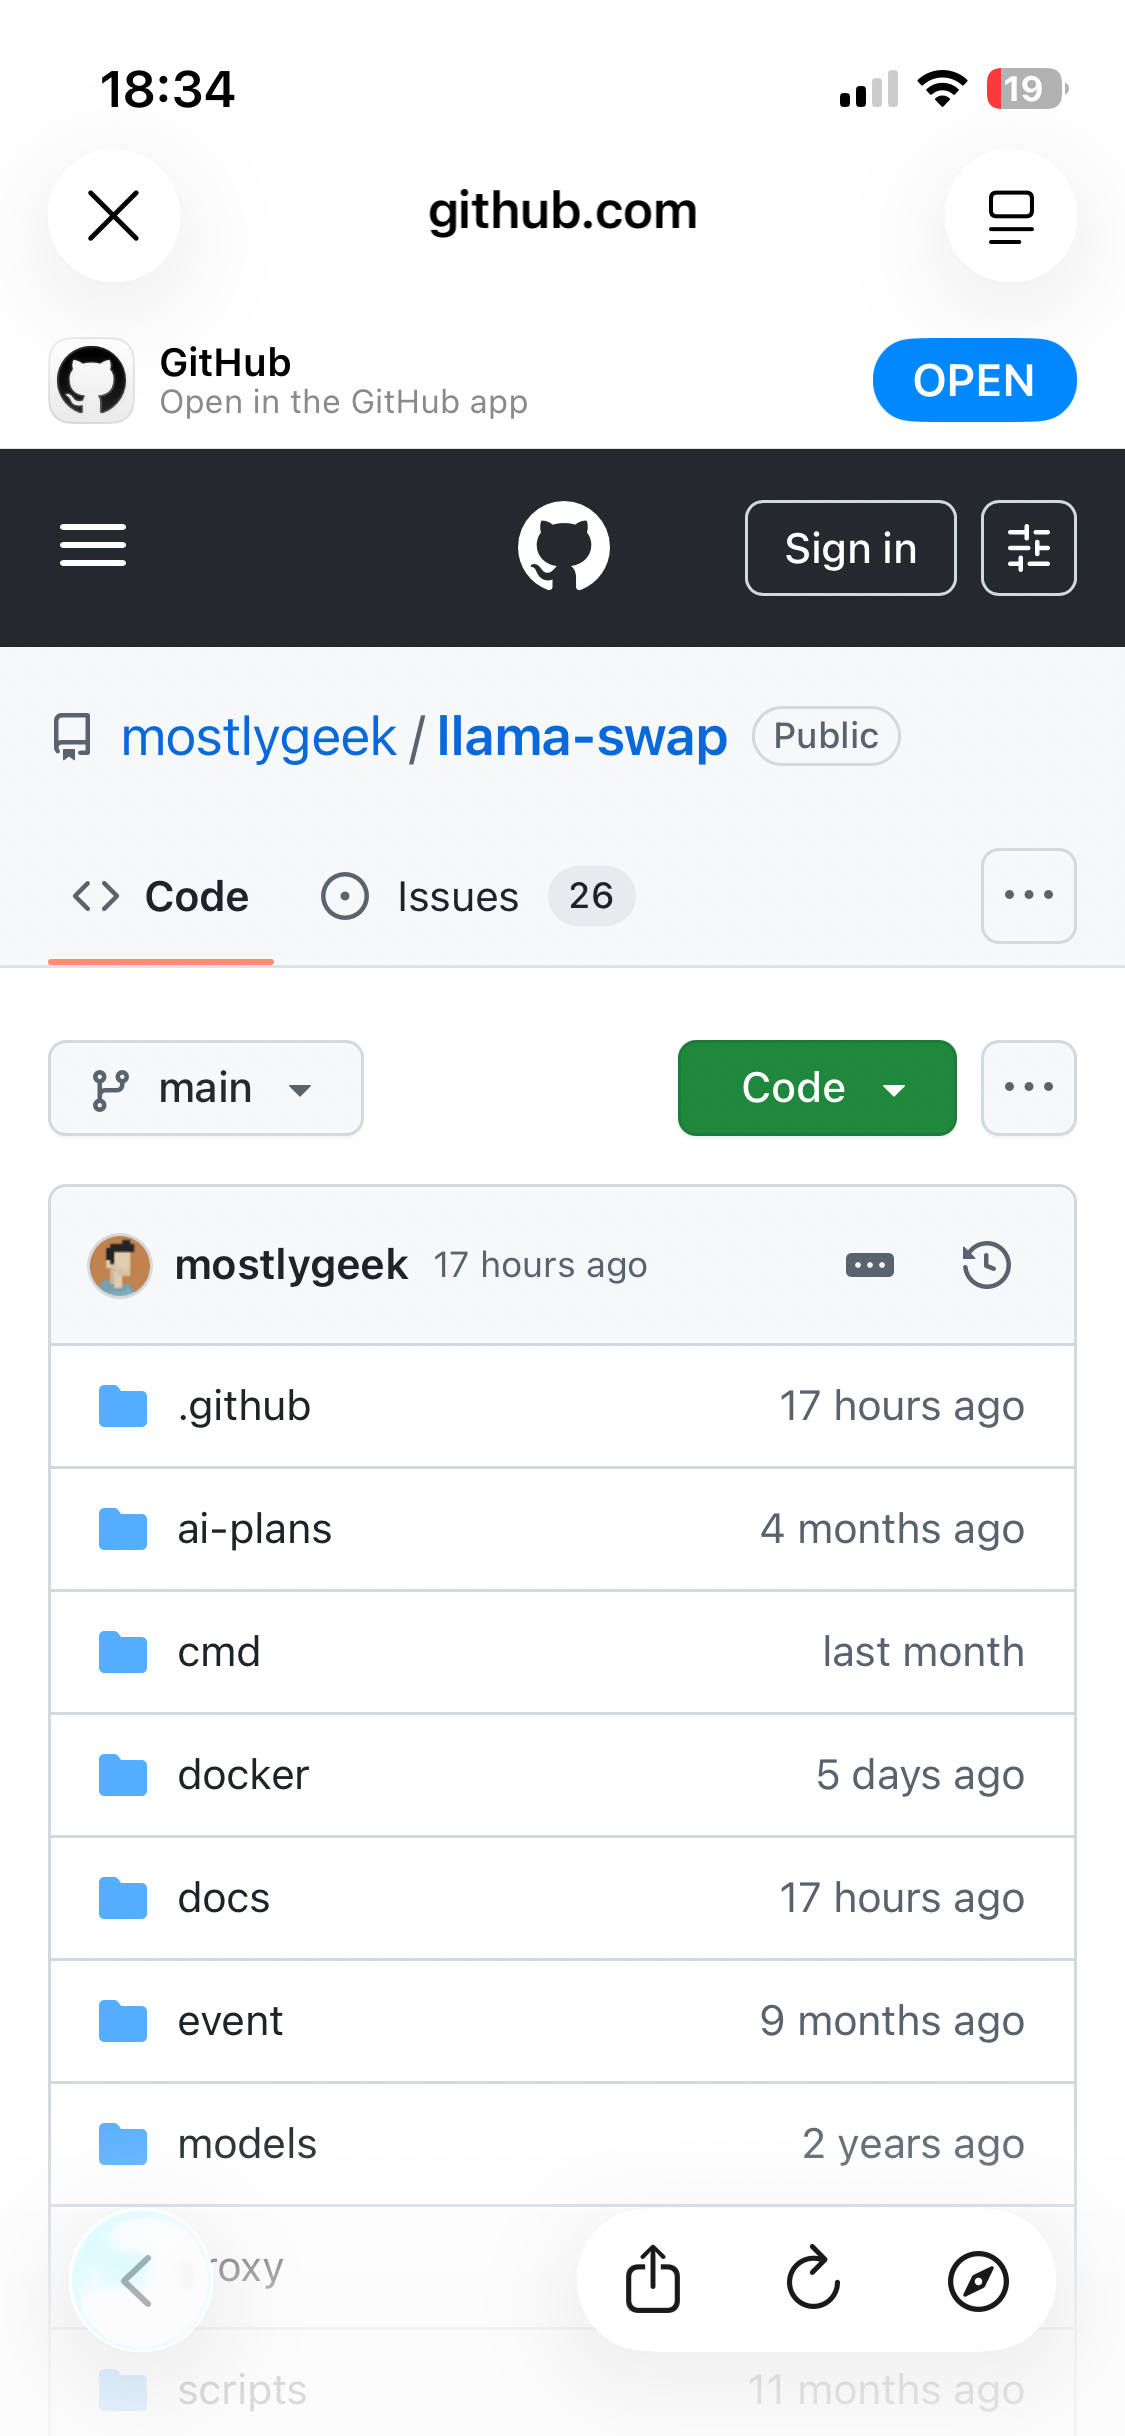Click the folder icon next to cmd
This screenshot has width=1125, height=2436.
[x=123, y=1652]
